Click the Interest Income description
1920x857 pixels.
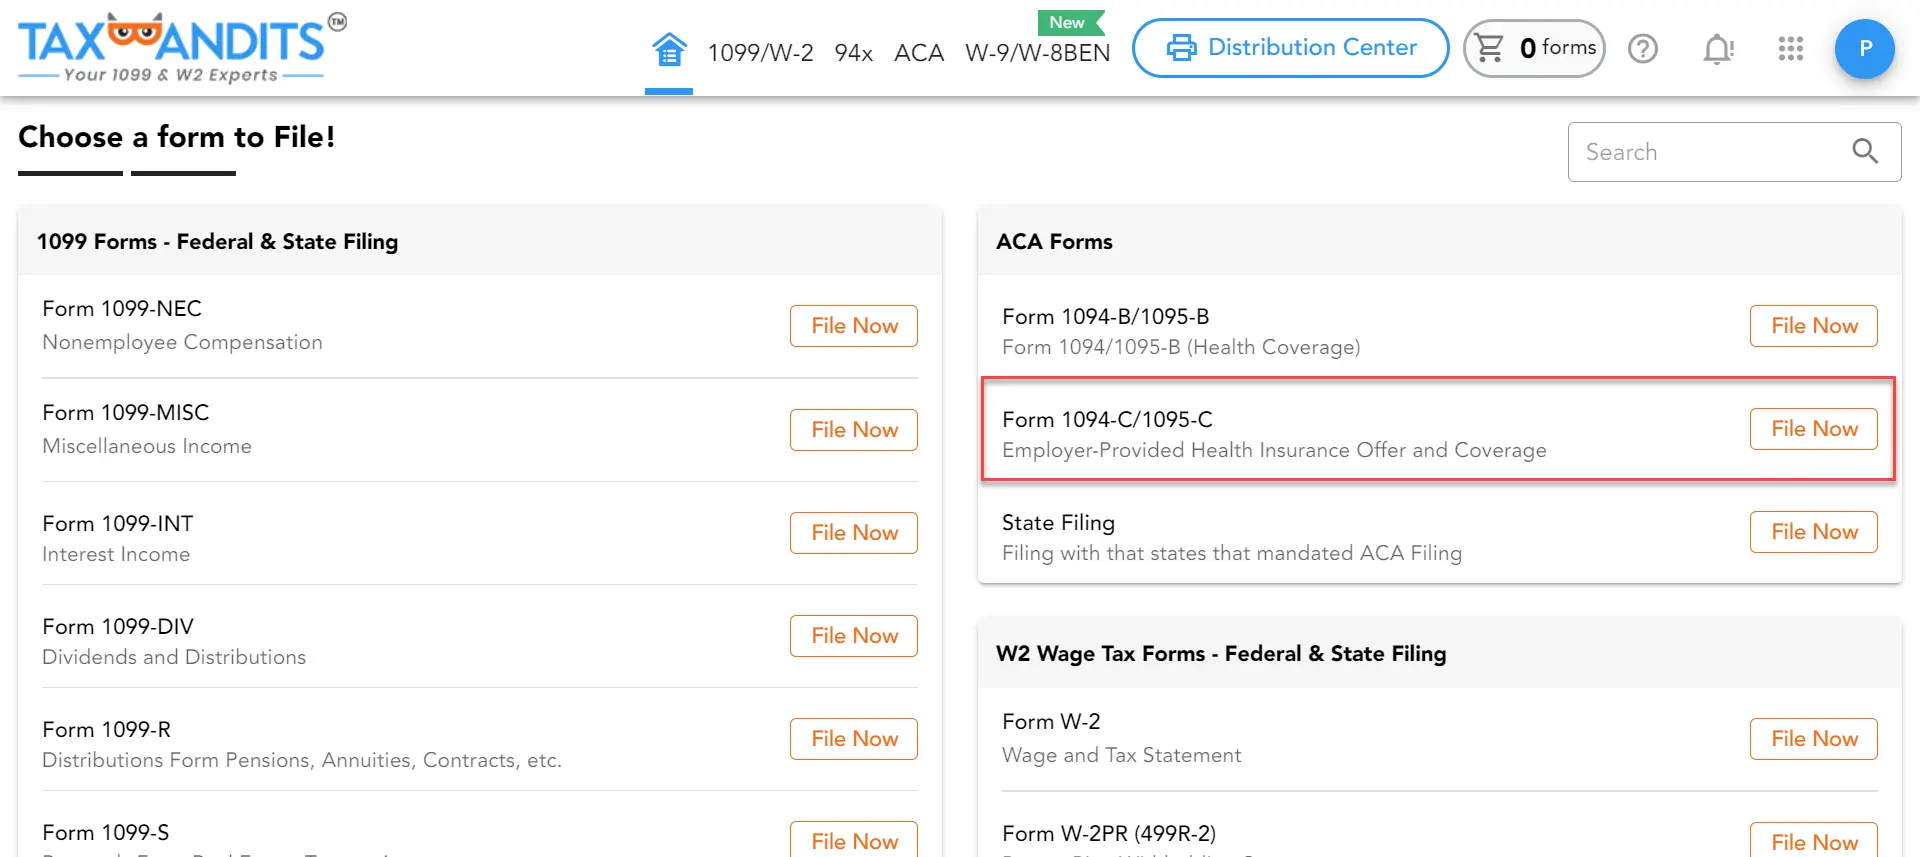(x=116, y=555)
